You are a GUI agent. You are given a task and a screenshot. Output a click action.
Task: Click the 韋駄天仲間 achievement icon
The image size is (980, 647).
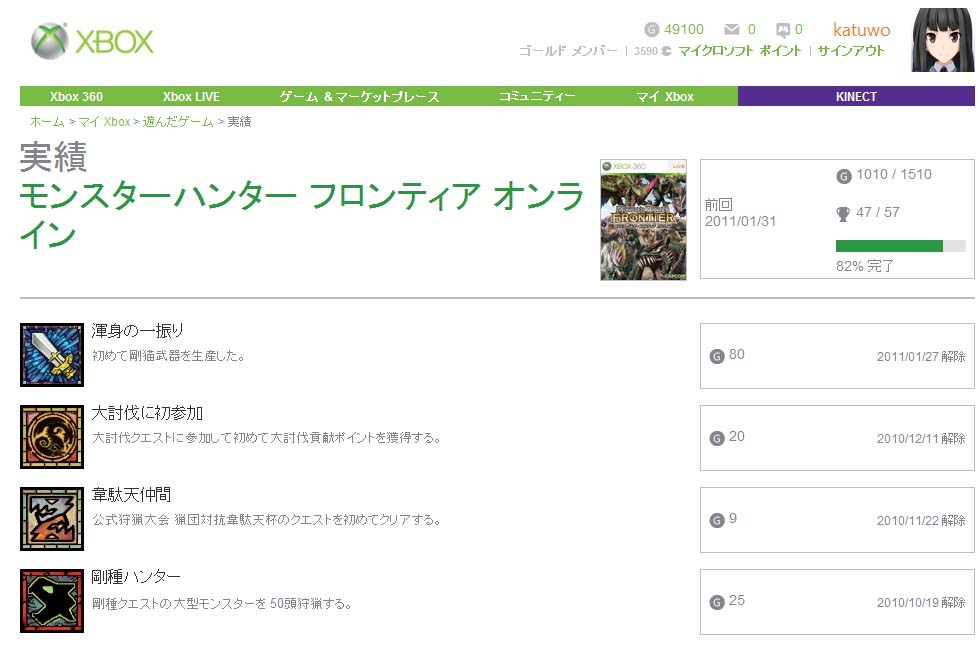click(x=52, y=518)
